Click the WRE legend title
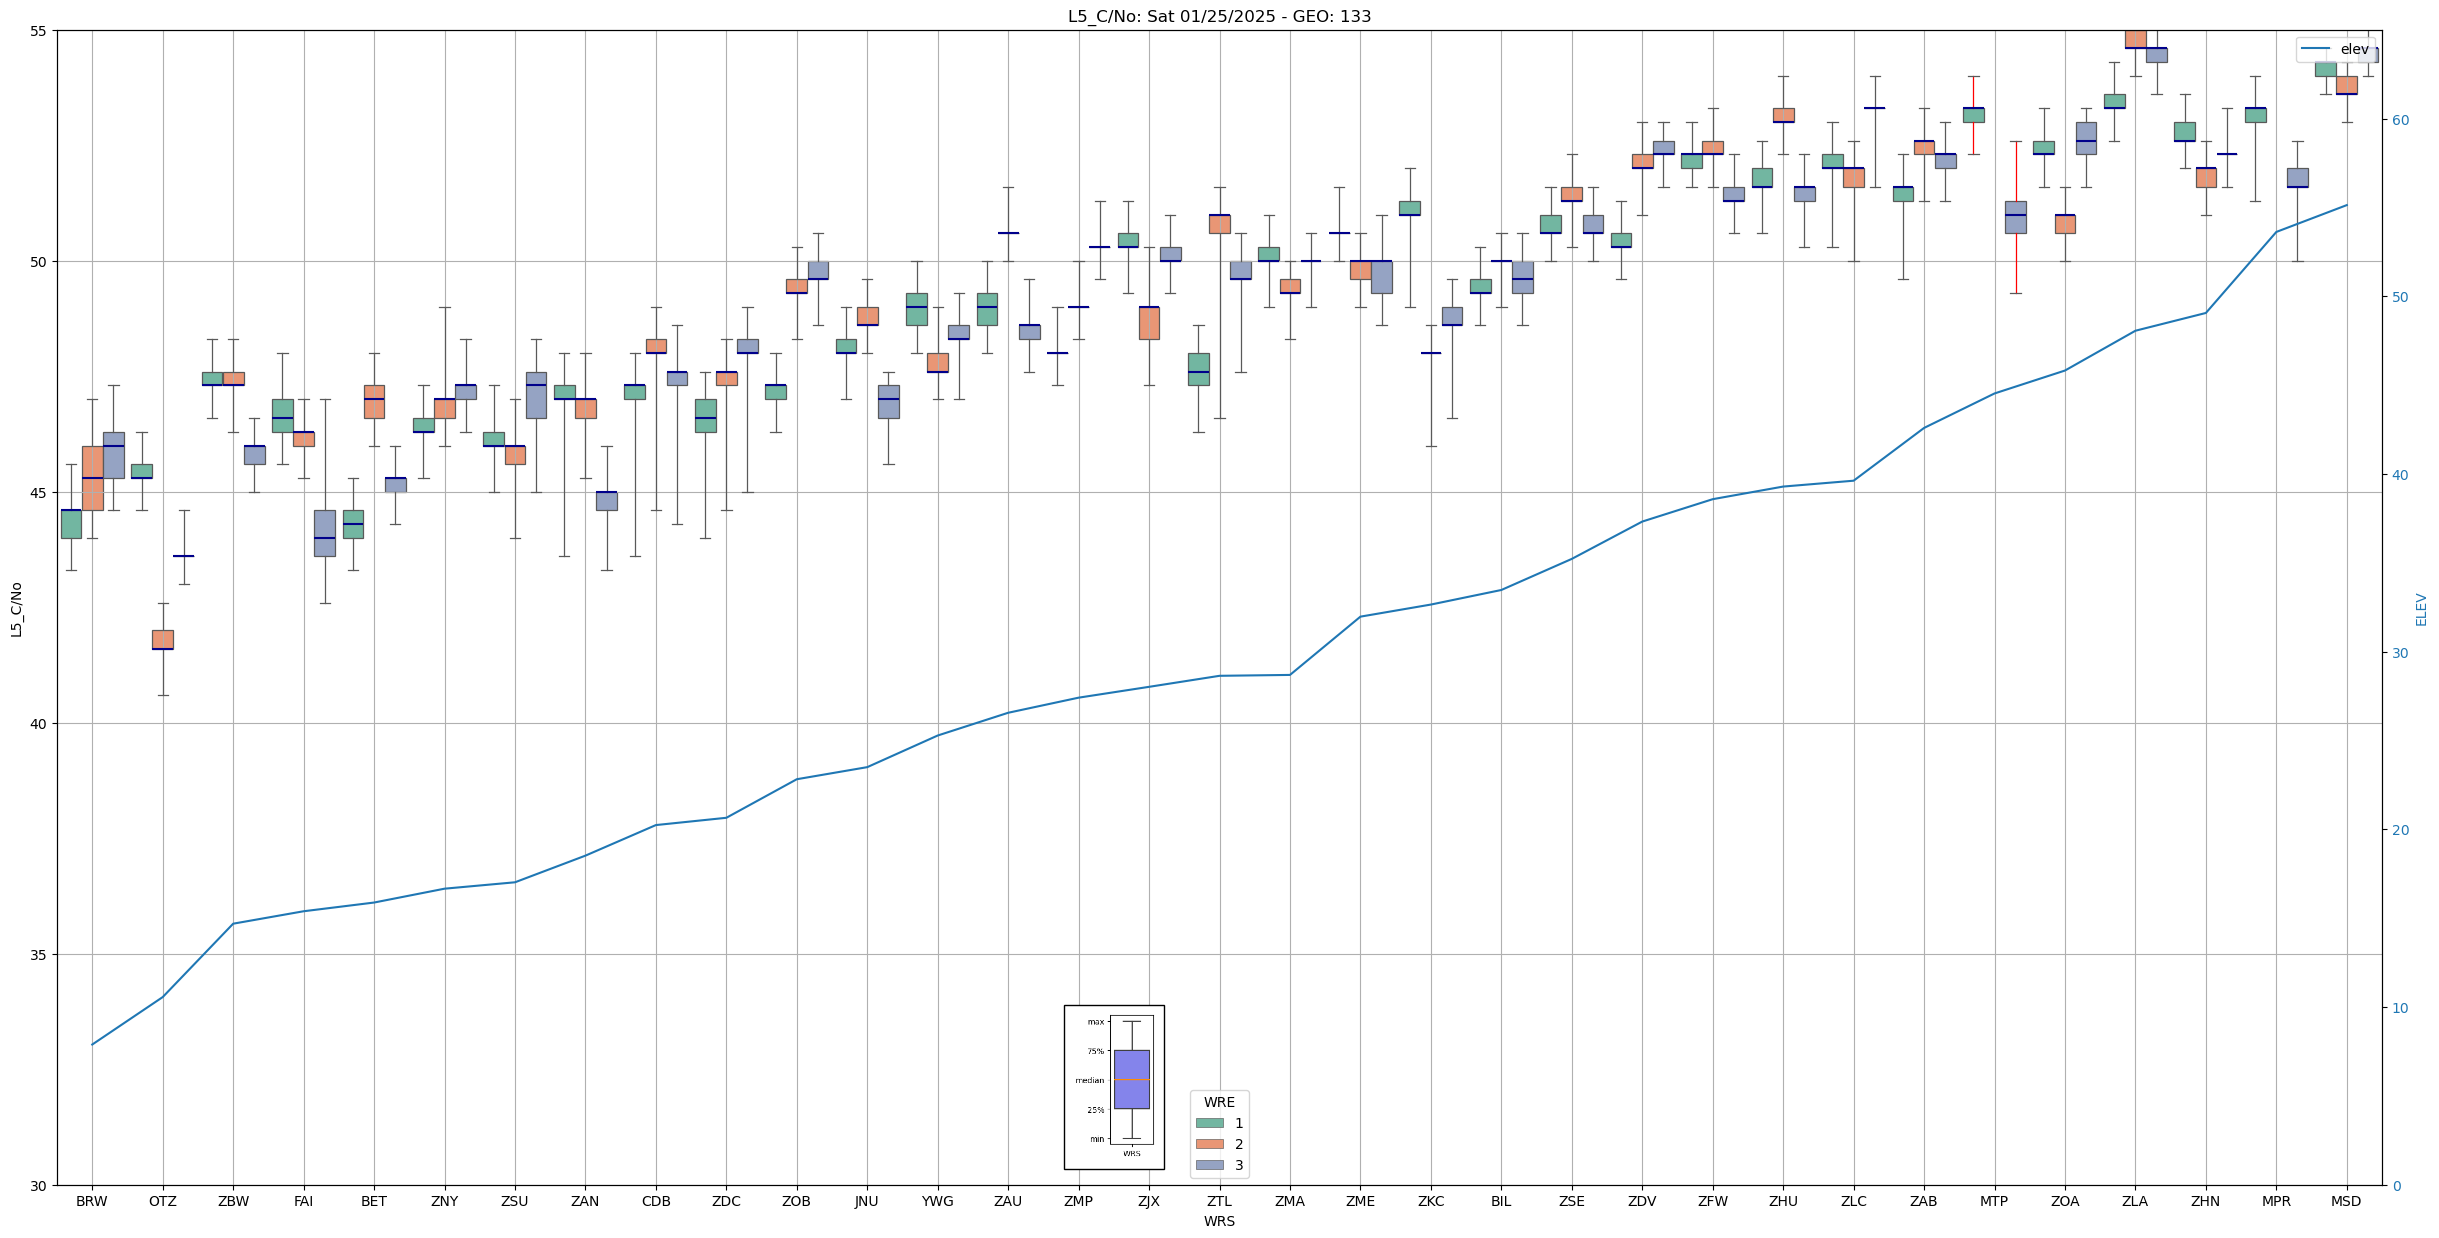 pyautogui.click(x=1219, y=1102)
